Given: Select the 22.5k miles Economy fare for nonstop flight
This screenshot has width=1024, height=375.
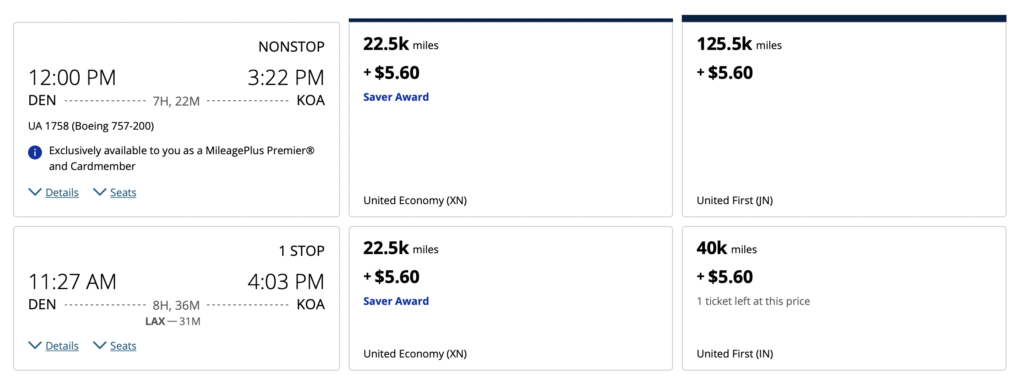Looking at the screenshot, I should click(x=511, y=119).
